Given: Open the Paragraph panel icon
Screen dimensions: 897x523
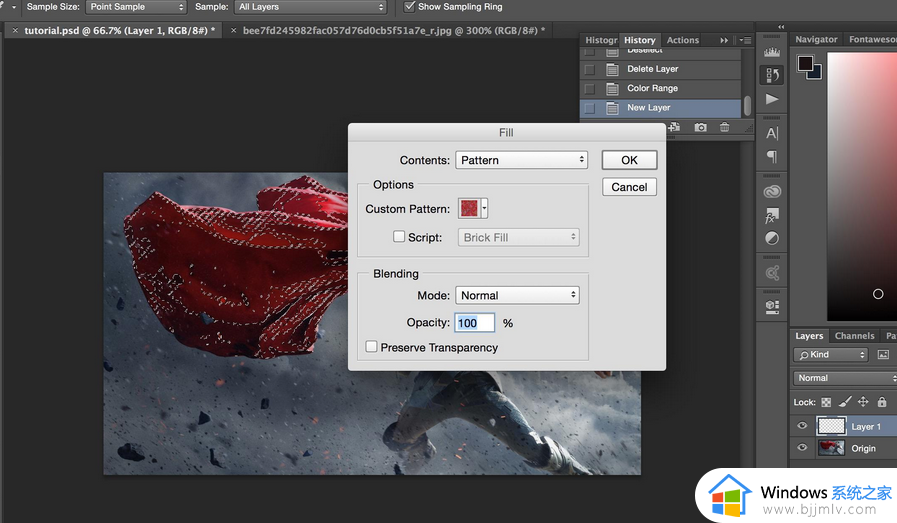Looking at the screenshot, I should [772, 157].
